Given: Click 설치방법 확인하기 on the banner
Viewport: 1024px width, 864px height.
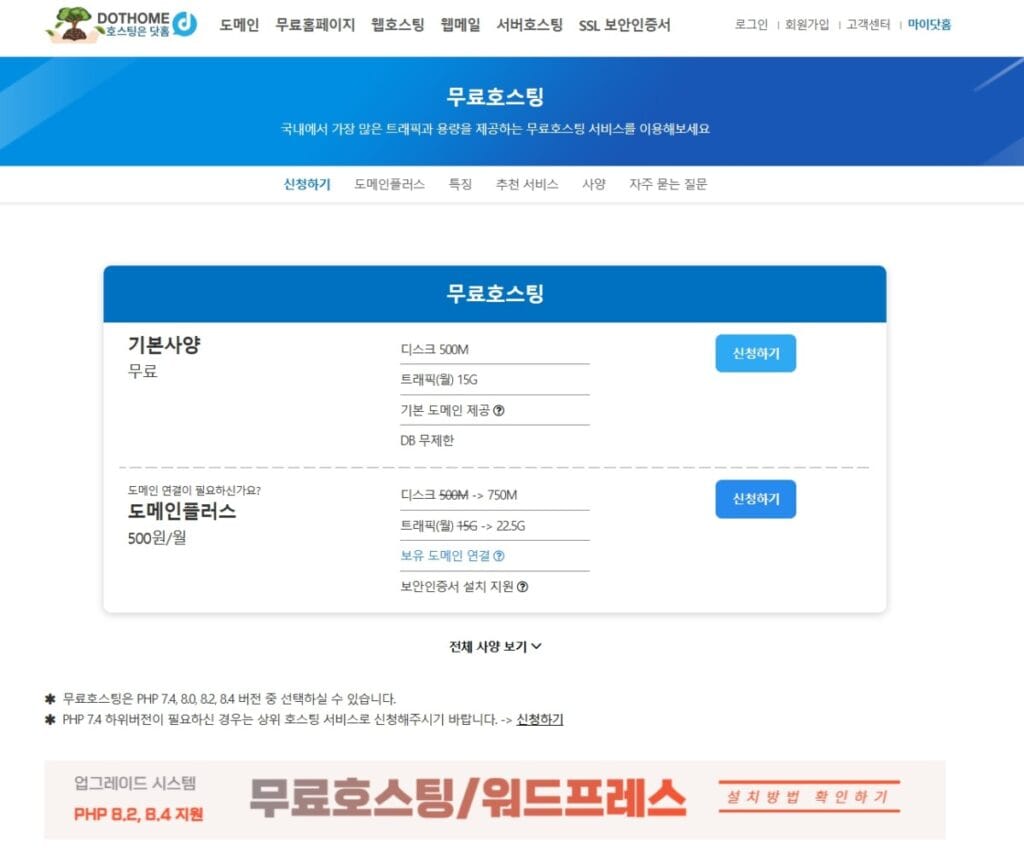Looking at the screenshot, I should (x=809, y=797).
